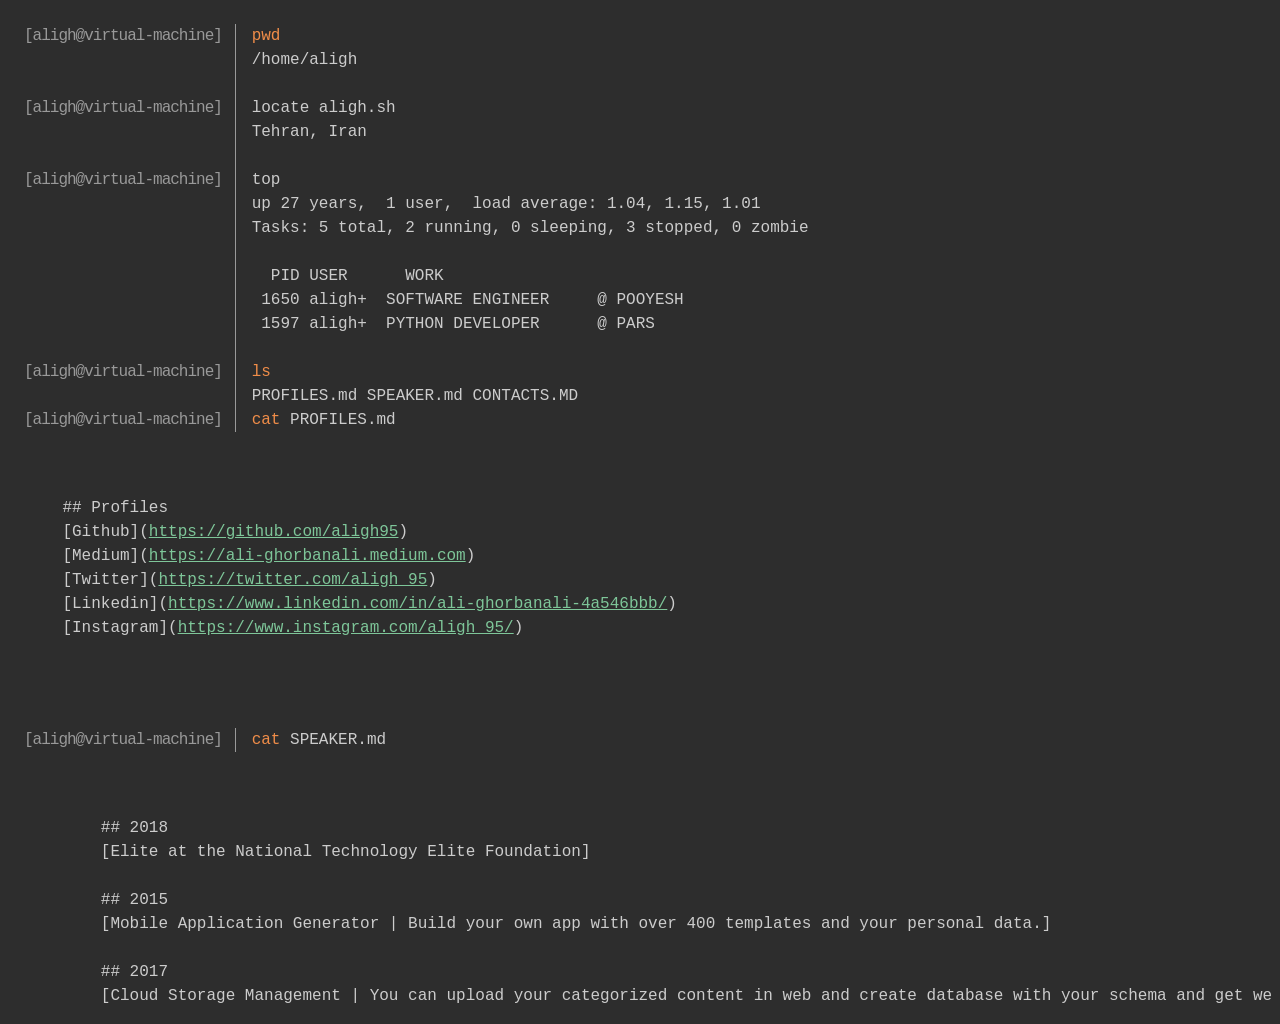Click the '## 2018' heading

134,828
